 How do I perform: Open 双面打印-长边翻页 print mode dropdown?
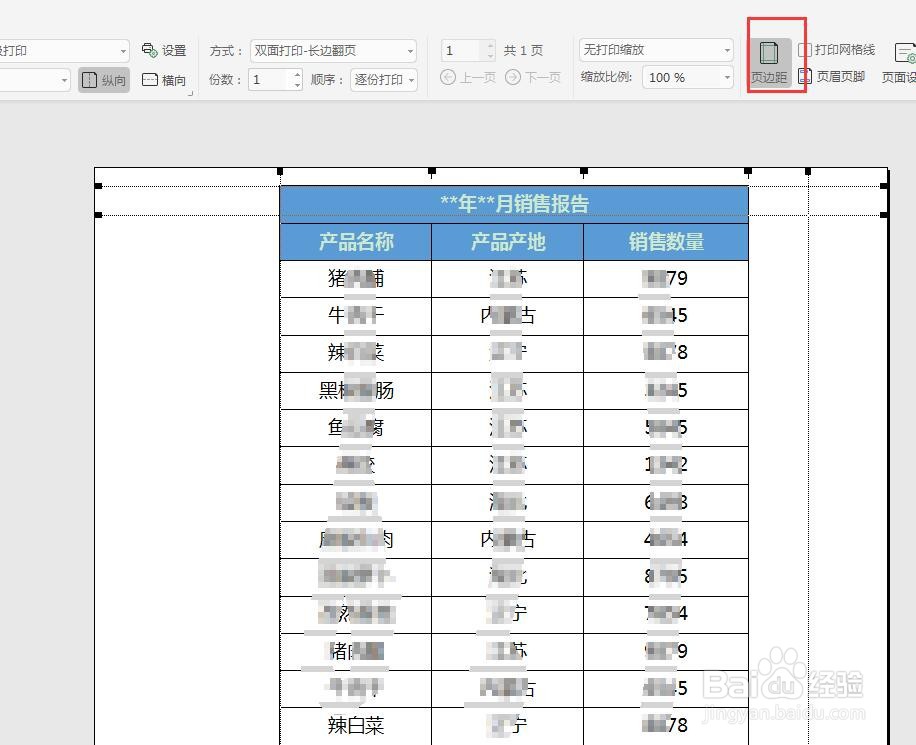click(333, 51)
